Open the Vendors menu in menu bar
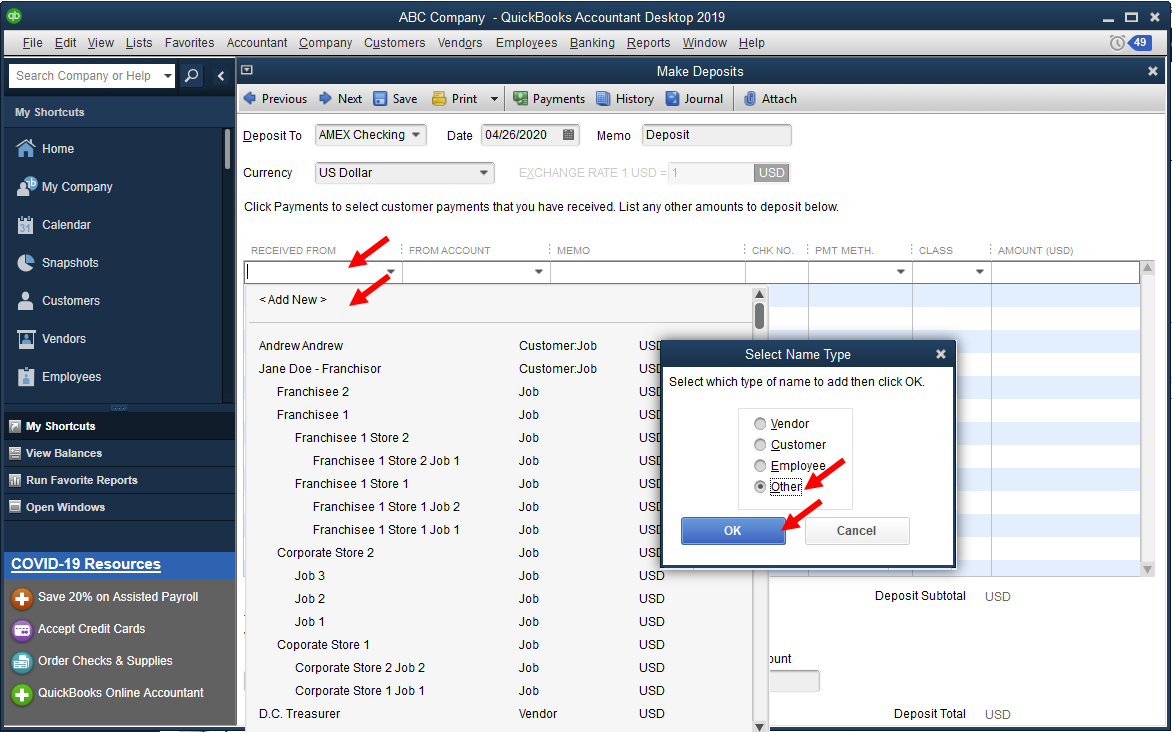This screenshot has width=1172, height=732. [460, 43]
